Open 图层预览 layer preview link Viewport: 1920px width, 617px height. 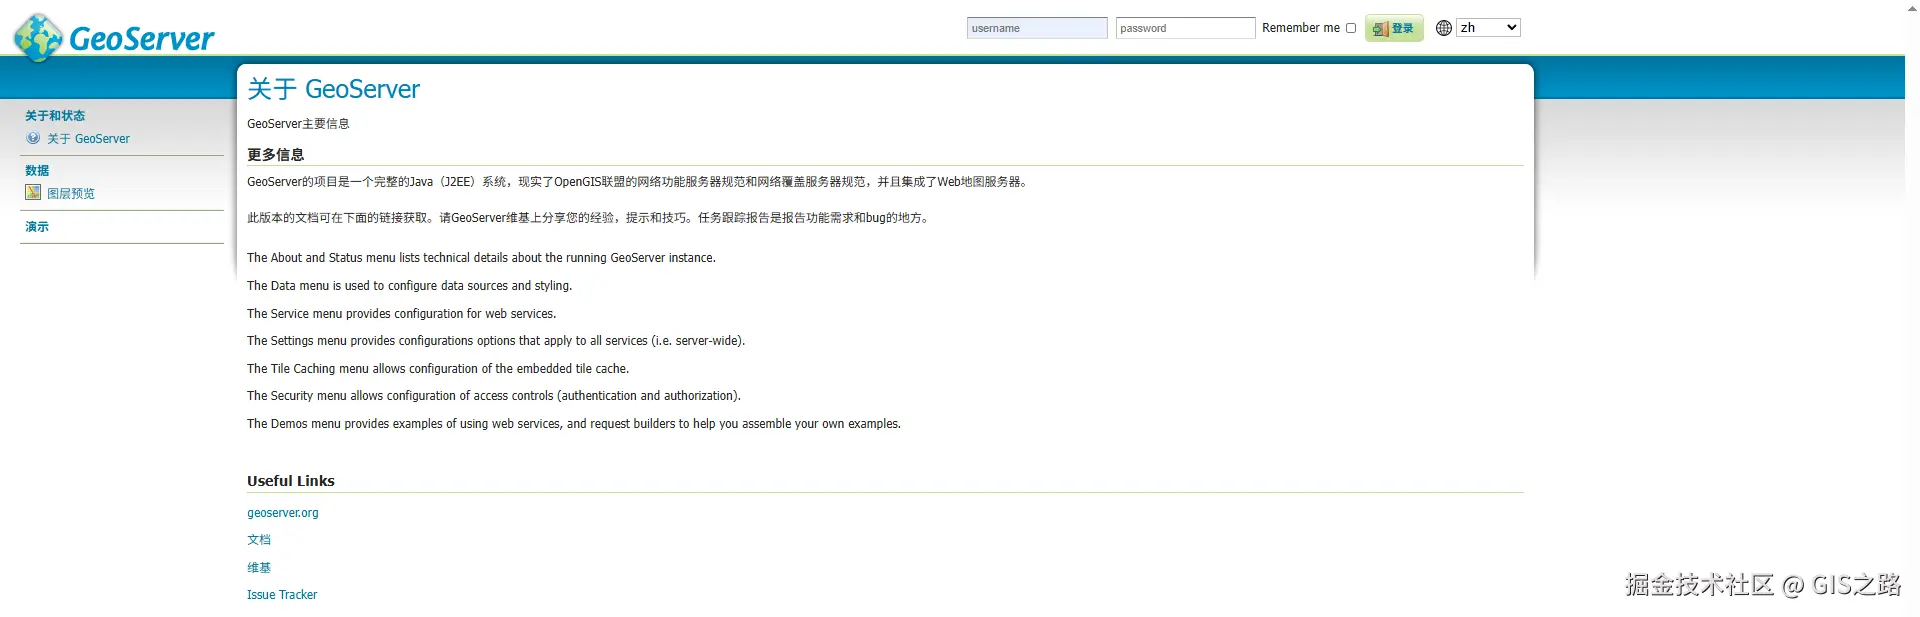(x=71, y=193)
